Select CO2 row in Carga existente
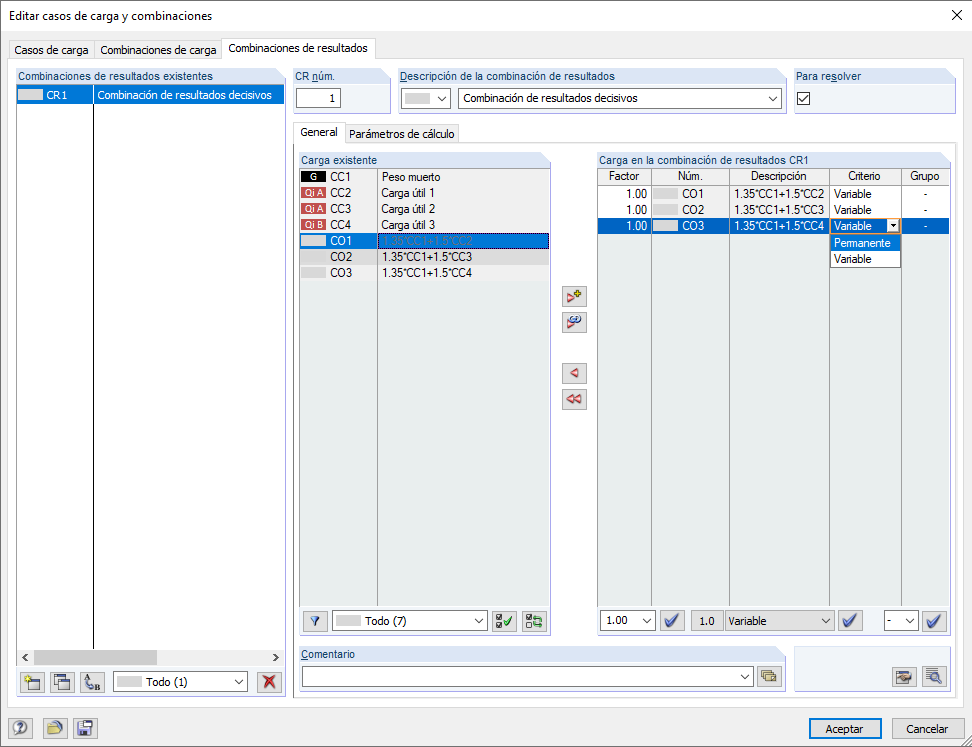 coord(424,257)
